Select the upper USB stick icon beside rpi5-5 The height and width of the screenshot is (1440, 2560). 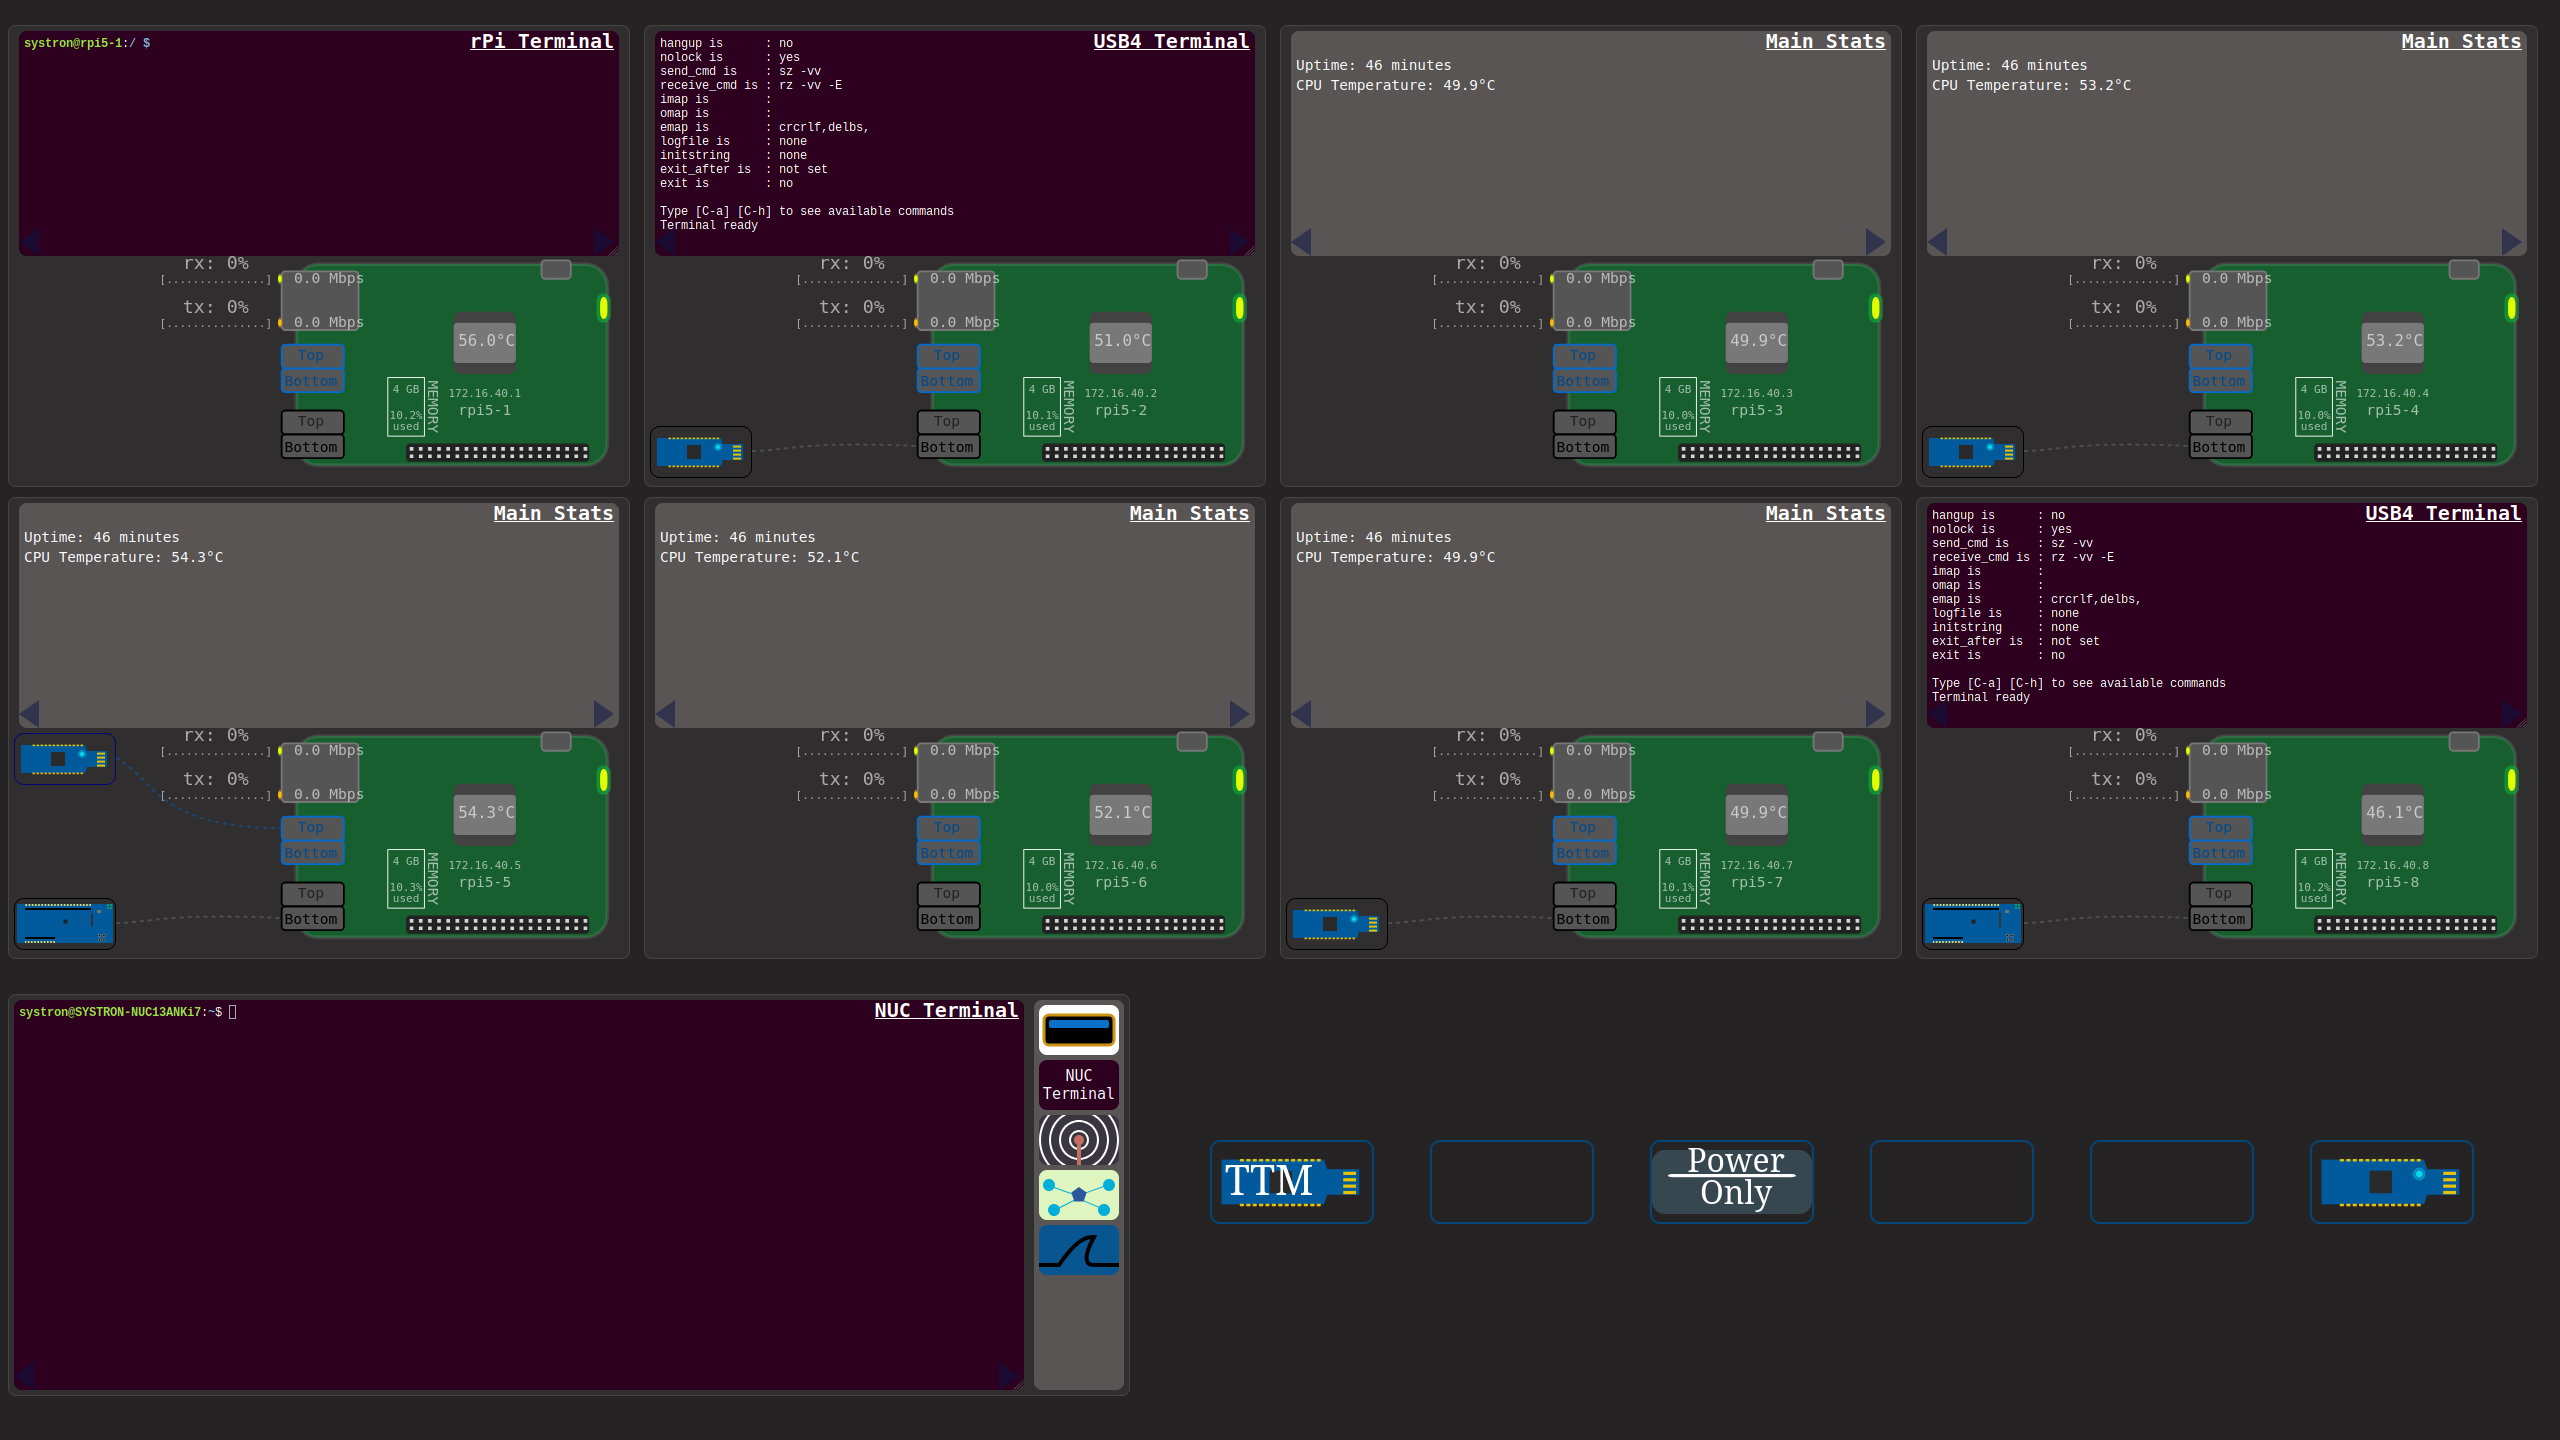tap(65, 759)
